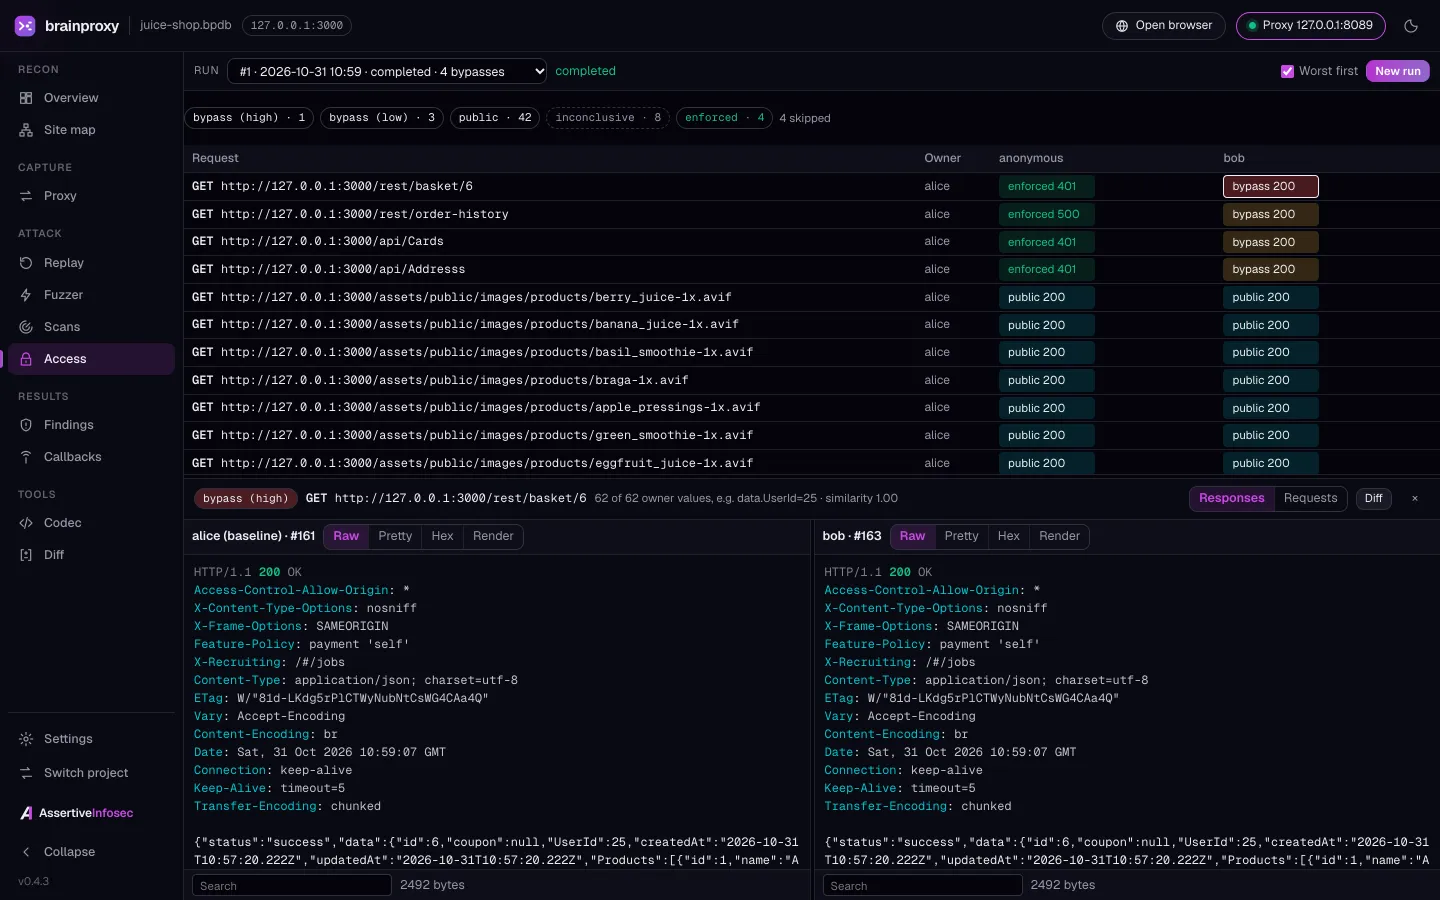This screenshot has width=1440, height=900.
Task: Toggle the inconclusive 8 filter chip
Action: pos(608,118)
